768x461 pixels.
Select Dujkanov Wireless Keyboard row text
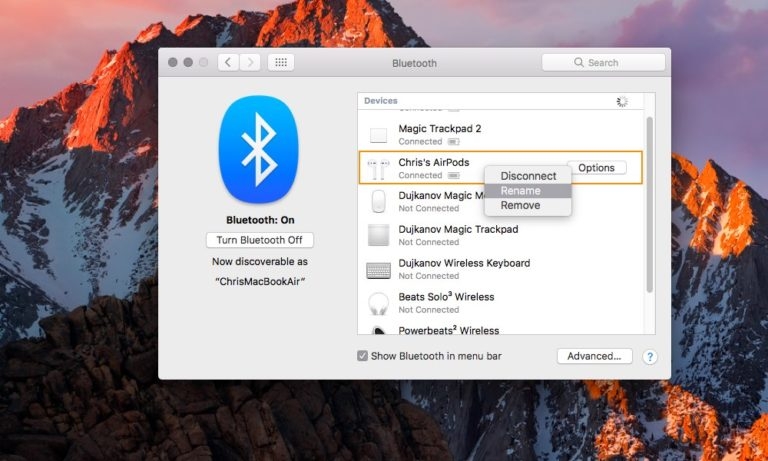point(464,263)
